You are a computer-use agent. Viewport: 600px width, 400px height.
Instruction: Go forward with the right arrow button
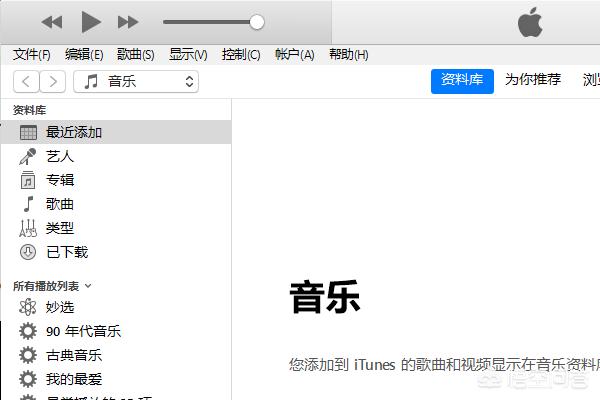pyautogui.click(x=53, y=82)
